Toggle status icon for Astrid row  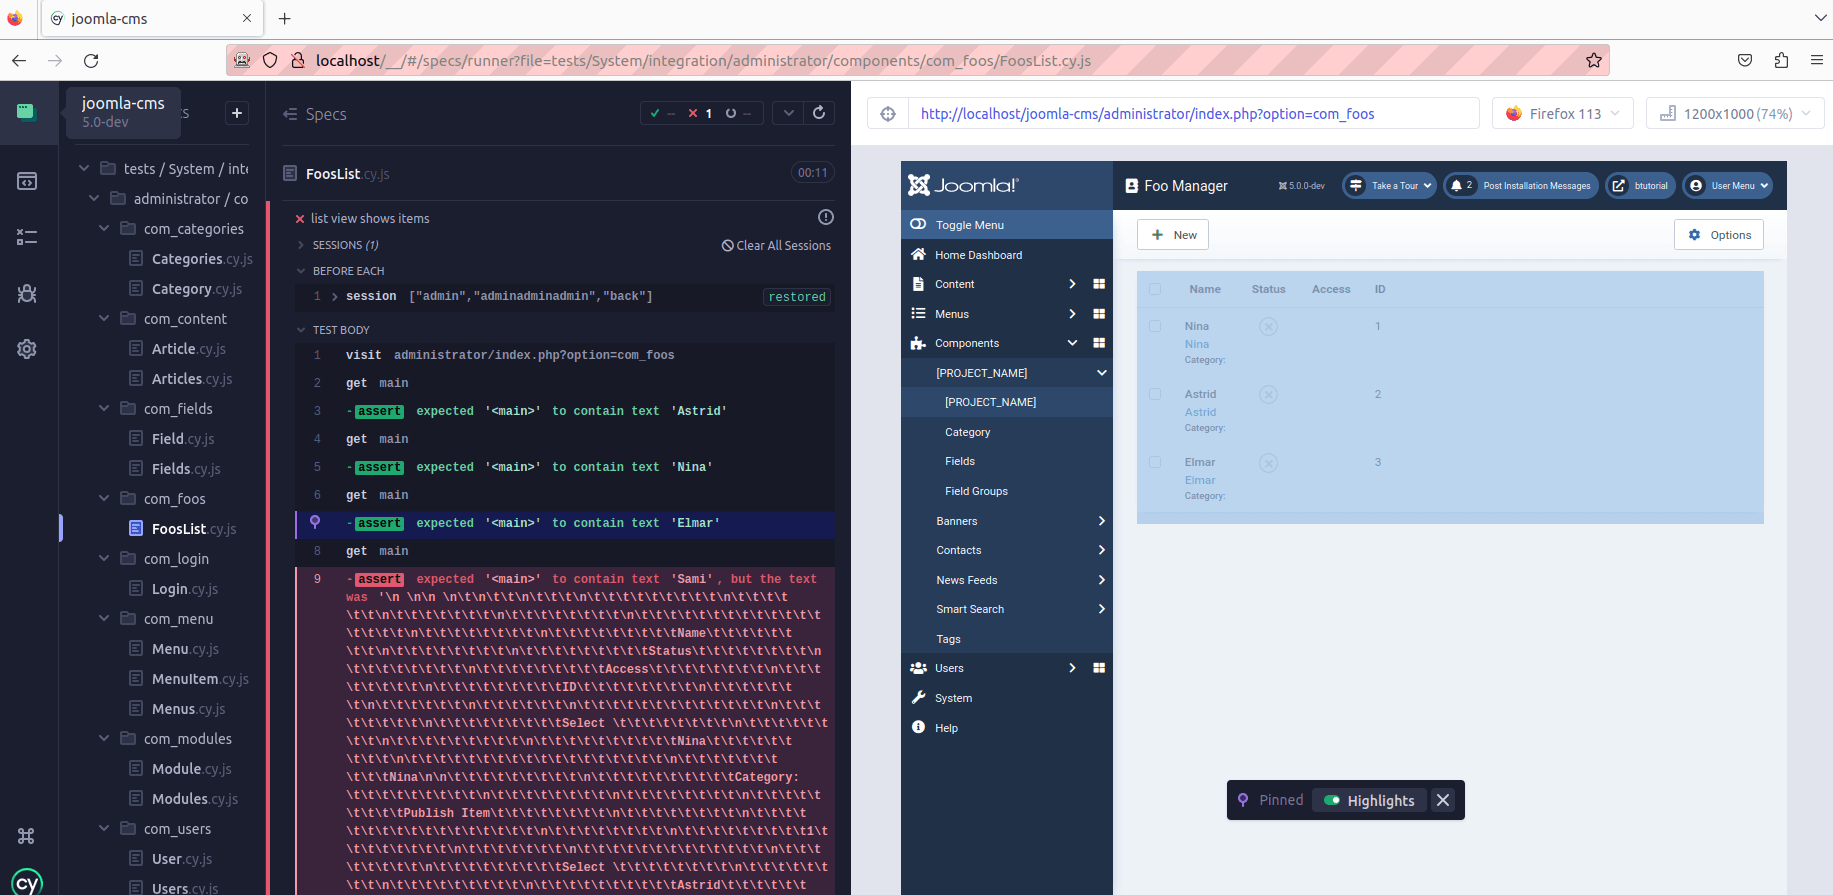[1268, 394]
